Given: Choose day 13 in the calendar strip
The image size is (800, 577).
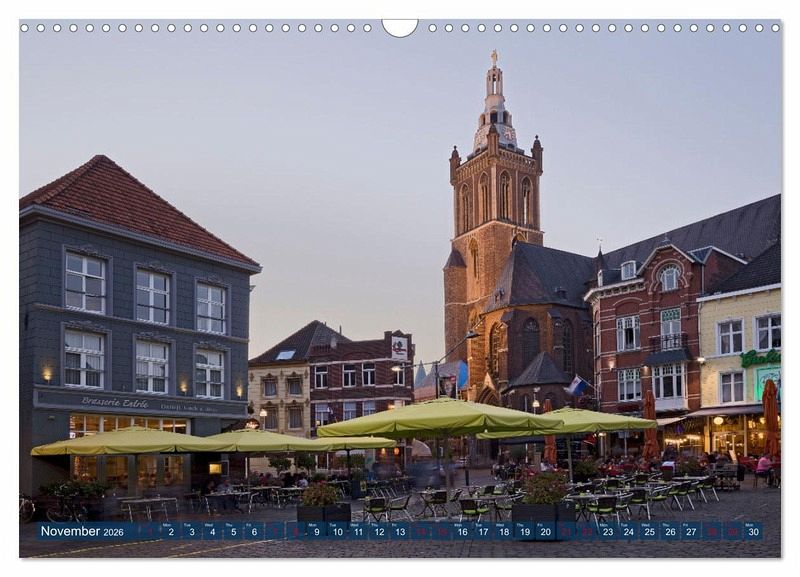Looking at the screenshot, I should point(399,532).
